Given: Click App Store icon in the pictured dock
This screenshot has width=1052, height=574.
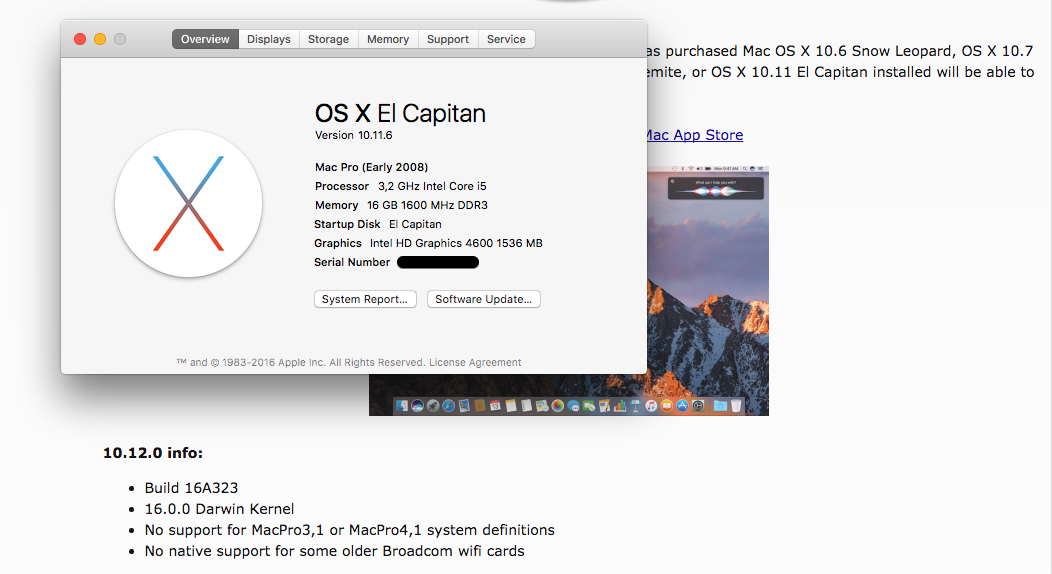Looking at the screenshot, I should point(682,406).
